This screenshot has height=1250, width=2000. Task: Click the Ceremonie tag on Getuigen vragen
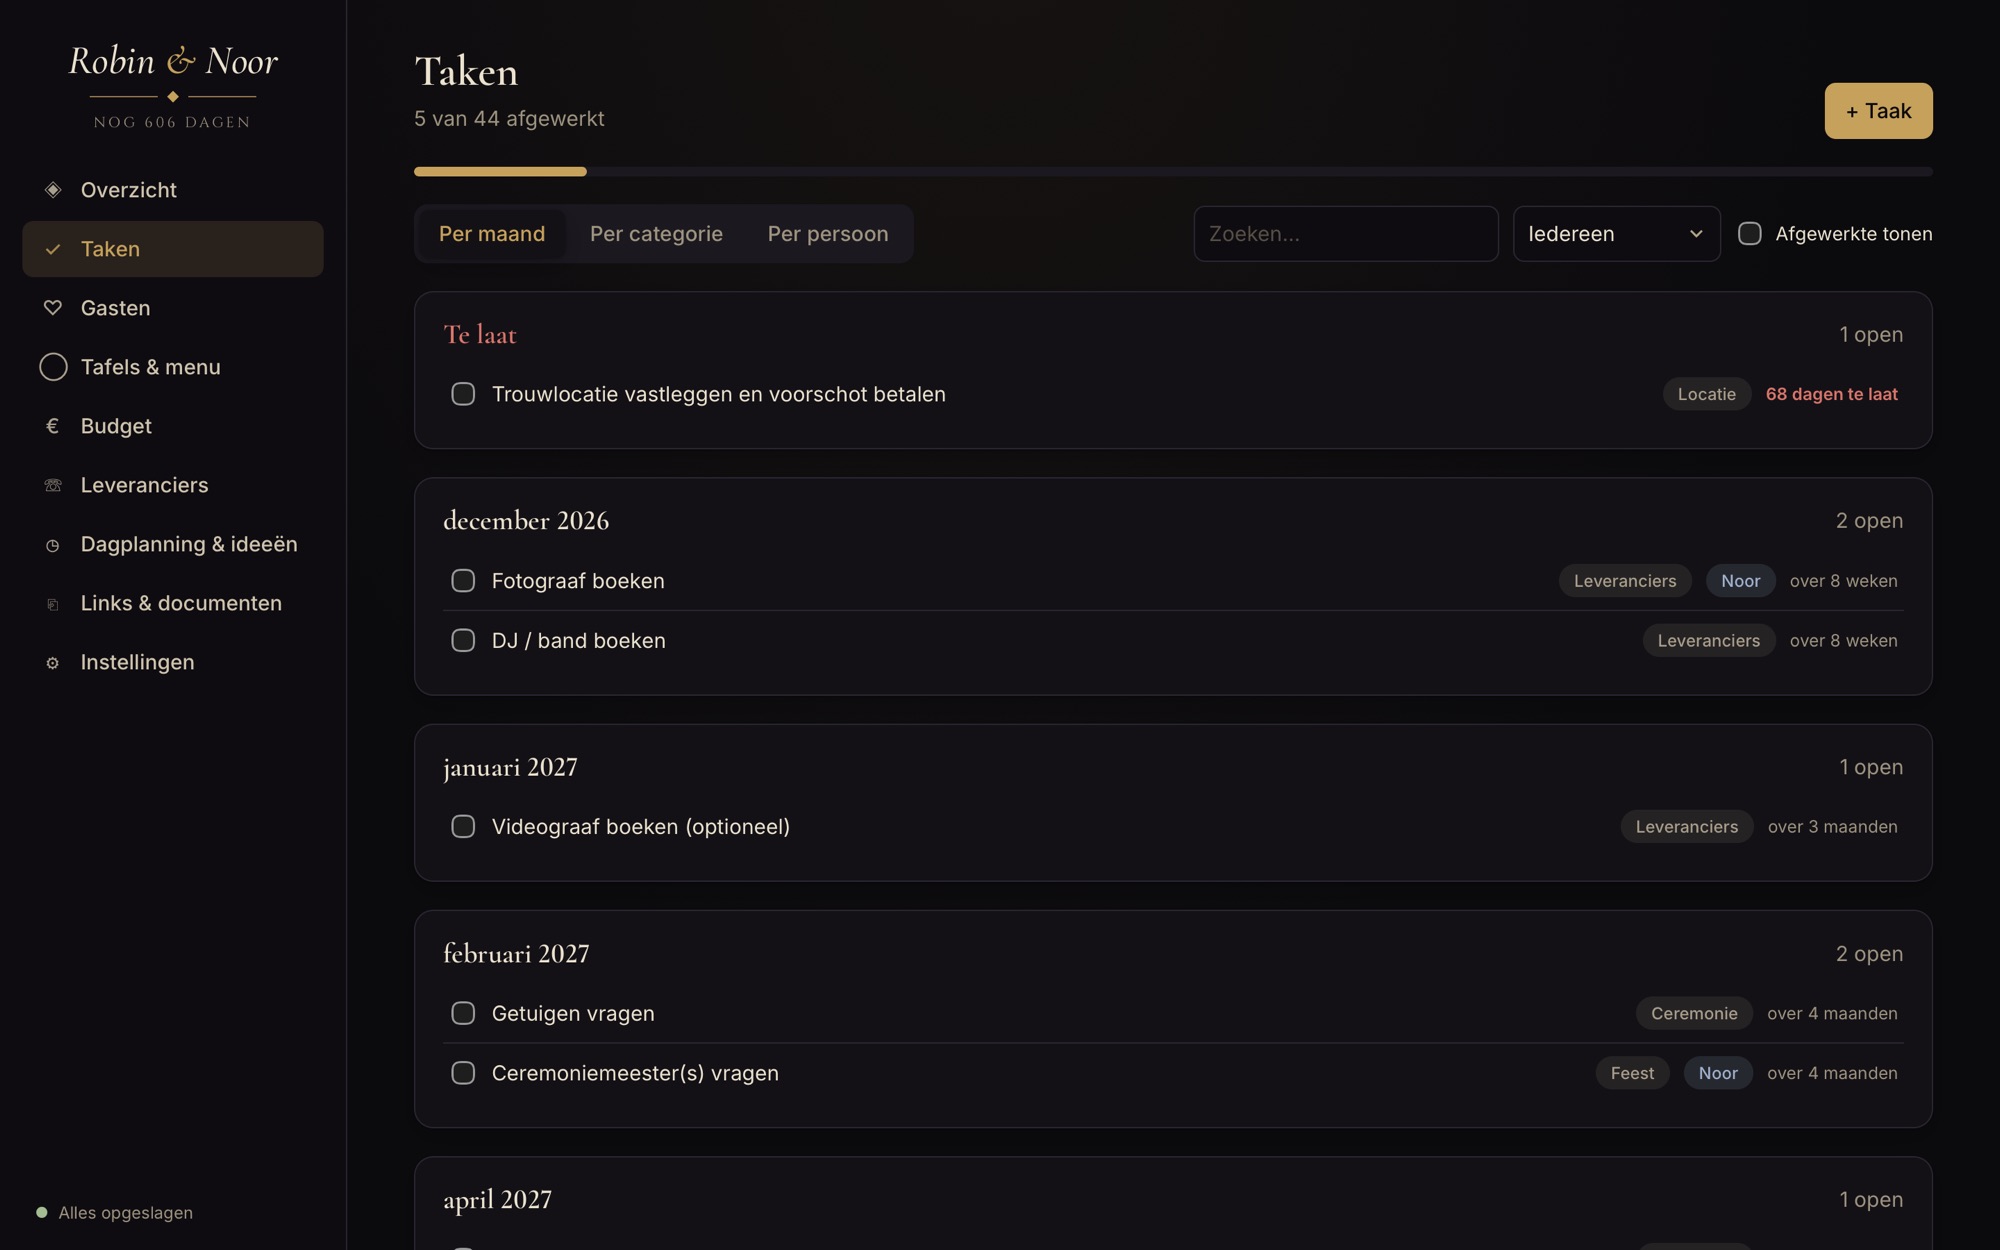[x=1694, y=1013]
